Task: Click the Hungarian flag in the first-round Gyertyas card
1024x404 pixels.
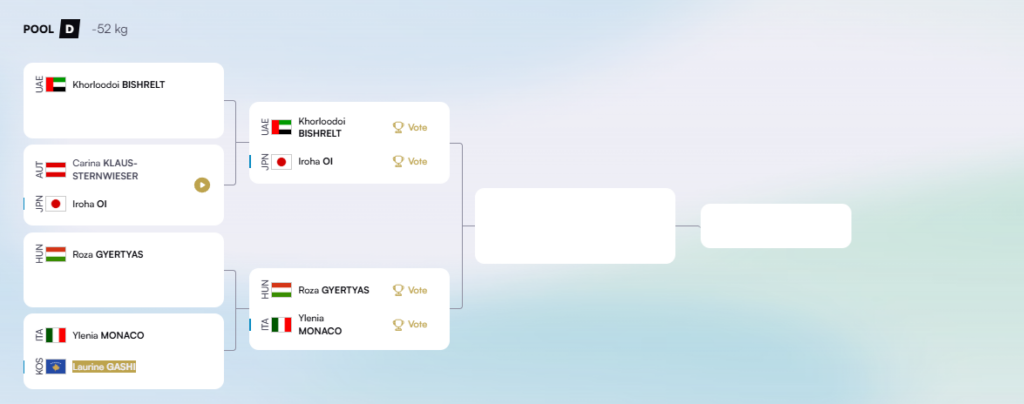Action: point(56,254)
